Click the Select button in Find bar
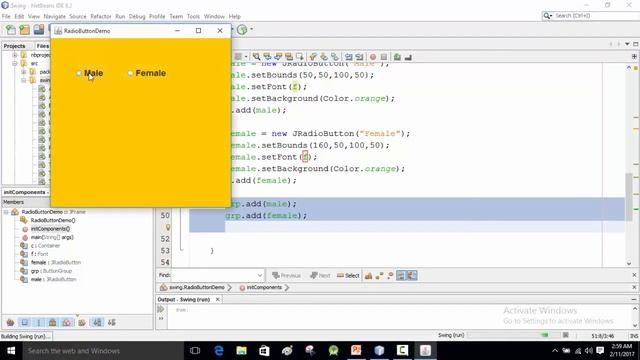The width and height of the screenshot is (640, 360). point(348,276)
